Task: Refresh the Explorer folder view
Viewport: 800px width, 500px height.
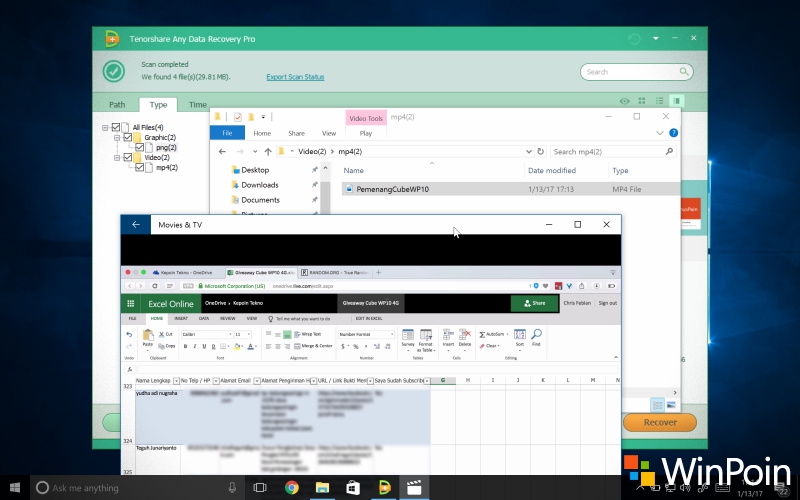Action: coord(541,152)
